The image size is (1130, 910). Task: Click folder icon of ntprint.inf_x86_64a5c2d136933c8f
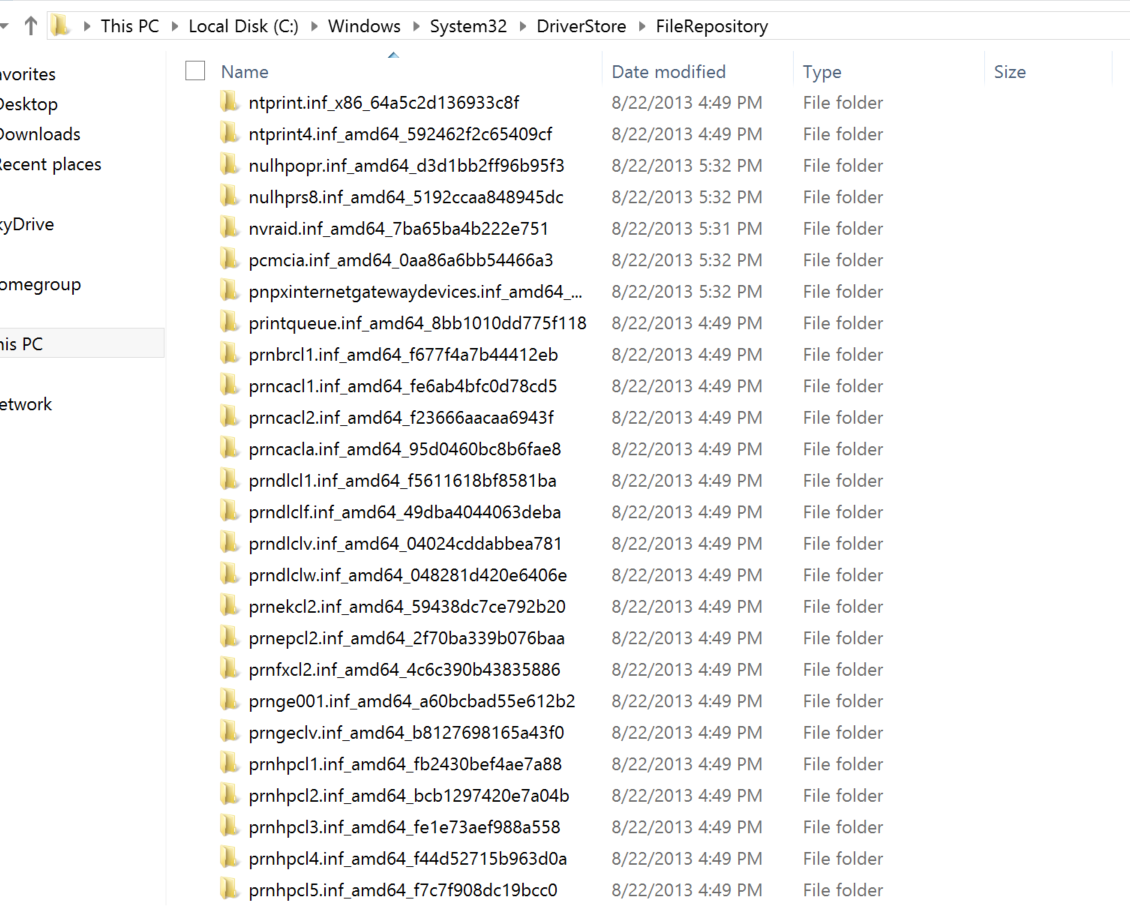click(x=230, y=103)
